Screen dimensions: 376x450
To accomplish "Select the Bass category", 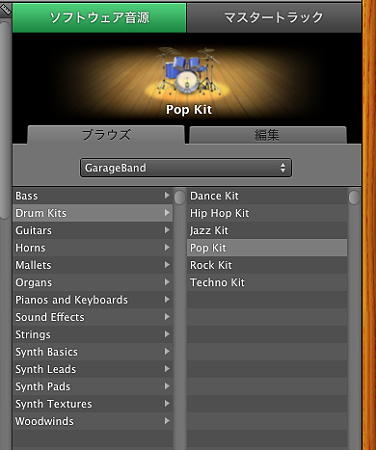I will (x=93, y=196).
